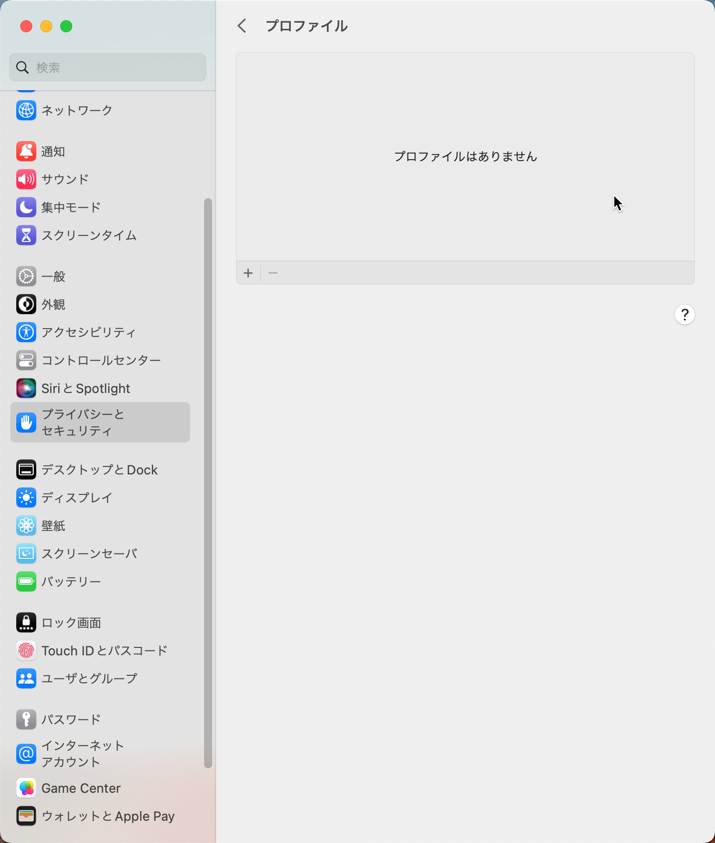Select アクセシビリティ label in sidebar

89,332
